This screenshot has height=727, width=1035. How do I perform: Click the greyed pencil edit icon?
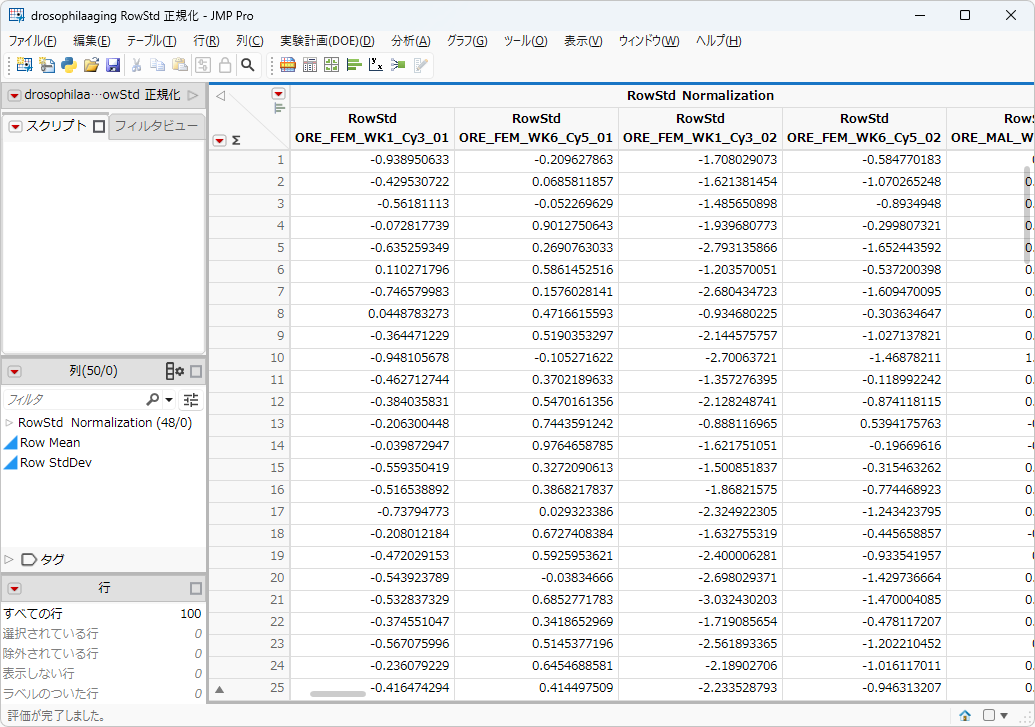point(420,65)
